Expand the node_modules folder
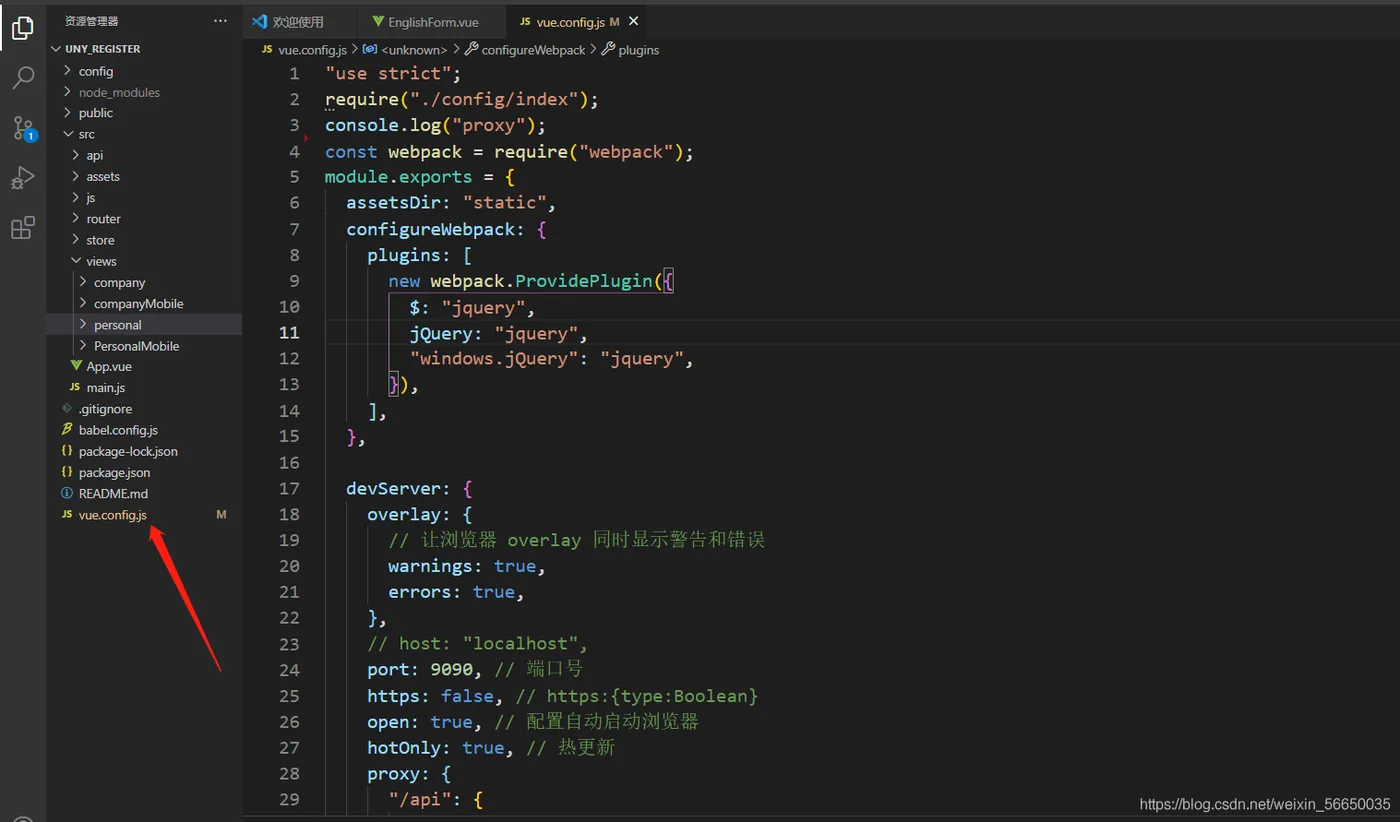1400x822 pixels. (68, 92)
